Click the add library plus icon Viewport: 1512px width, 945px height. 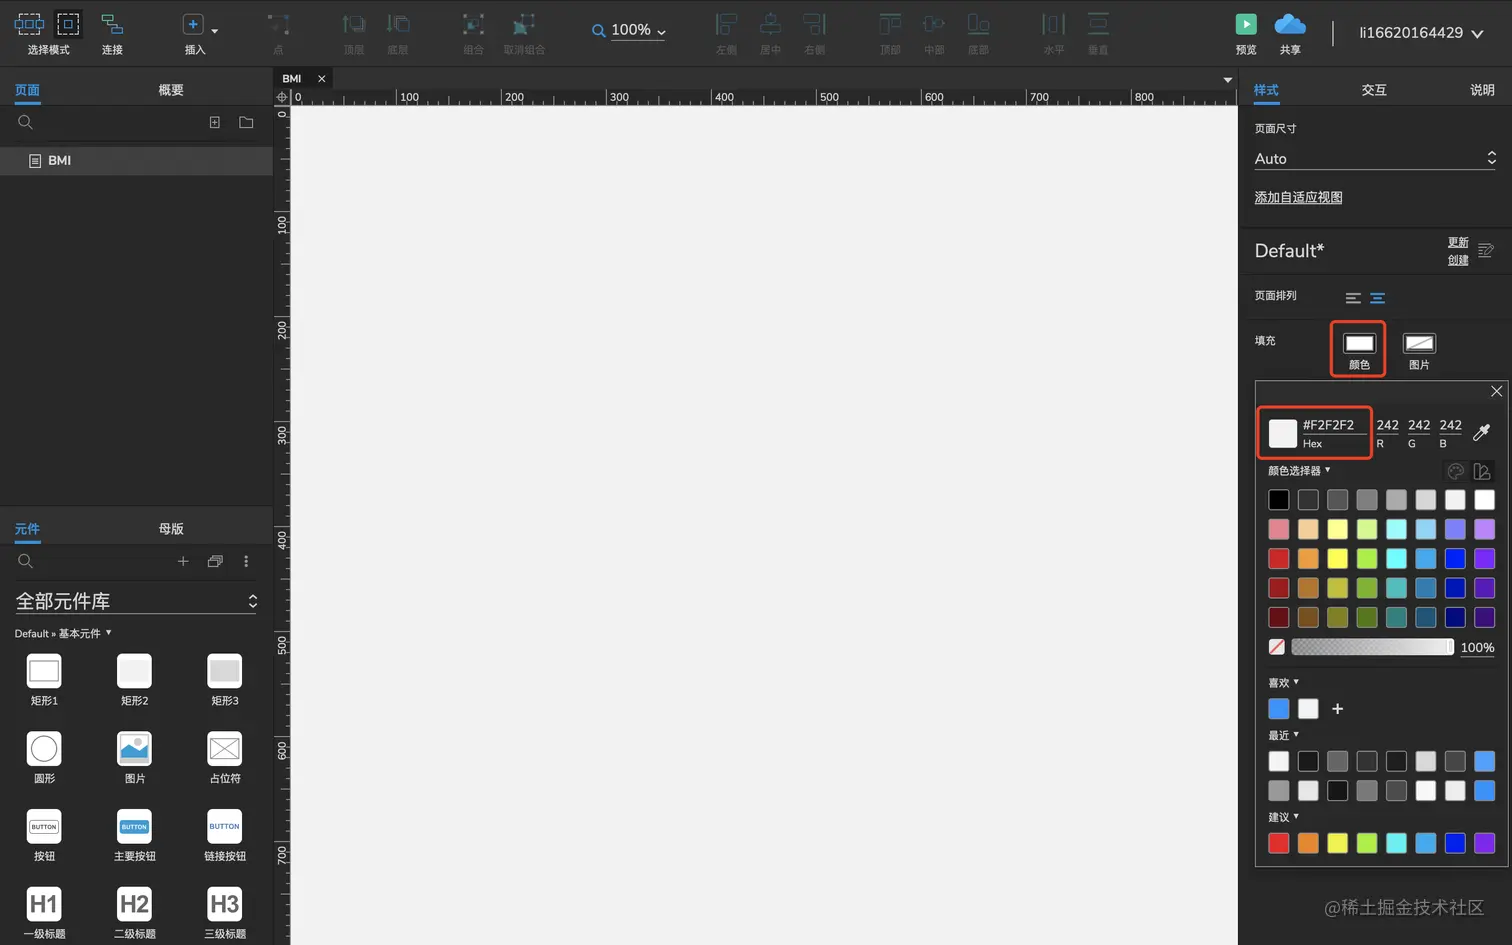coord(183,561)
